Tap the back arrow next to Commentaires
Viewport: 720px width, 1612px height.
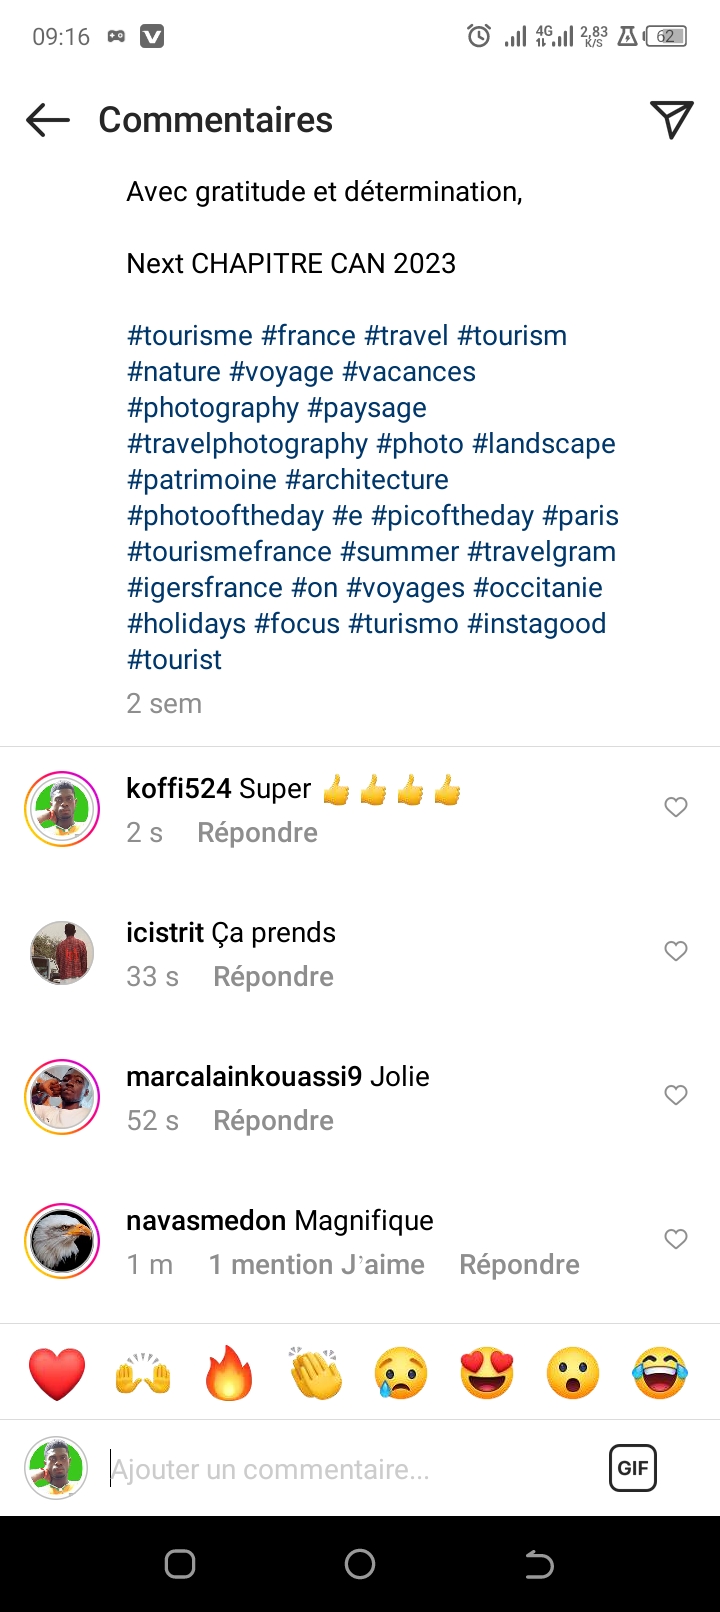[x=48, y=121]
